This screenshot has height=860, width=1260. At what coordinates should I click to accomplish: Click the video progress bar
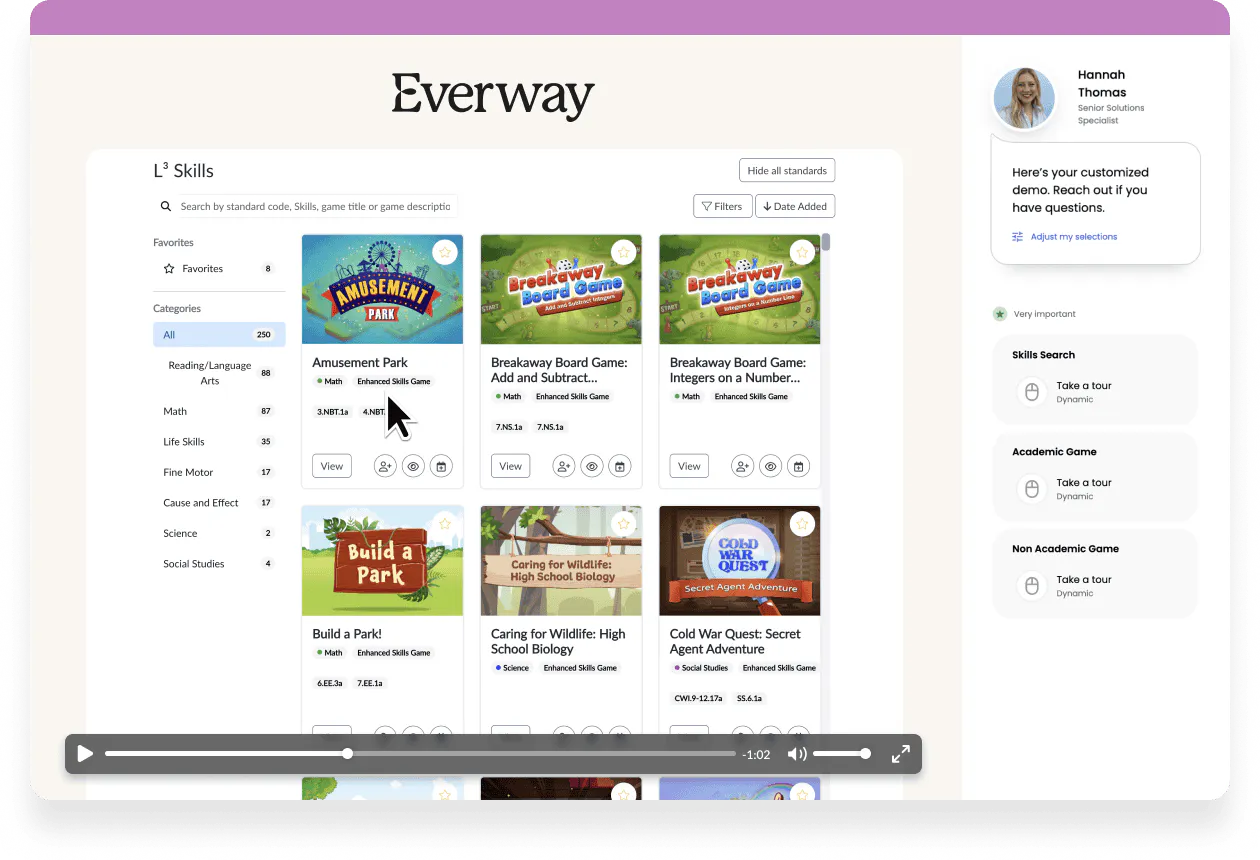tap(420, 754)
